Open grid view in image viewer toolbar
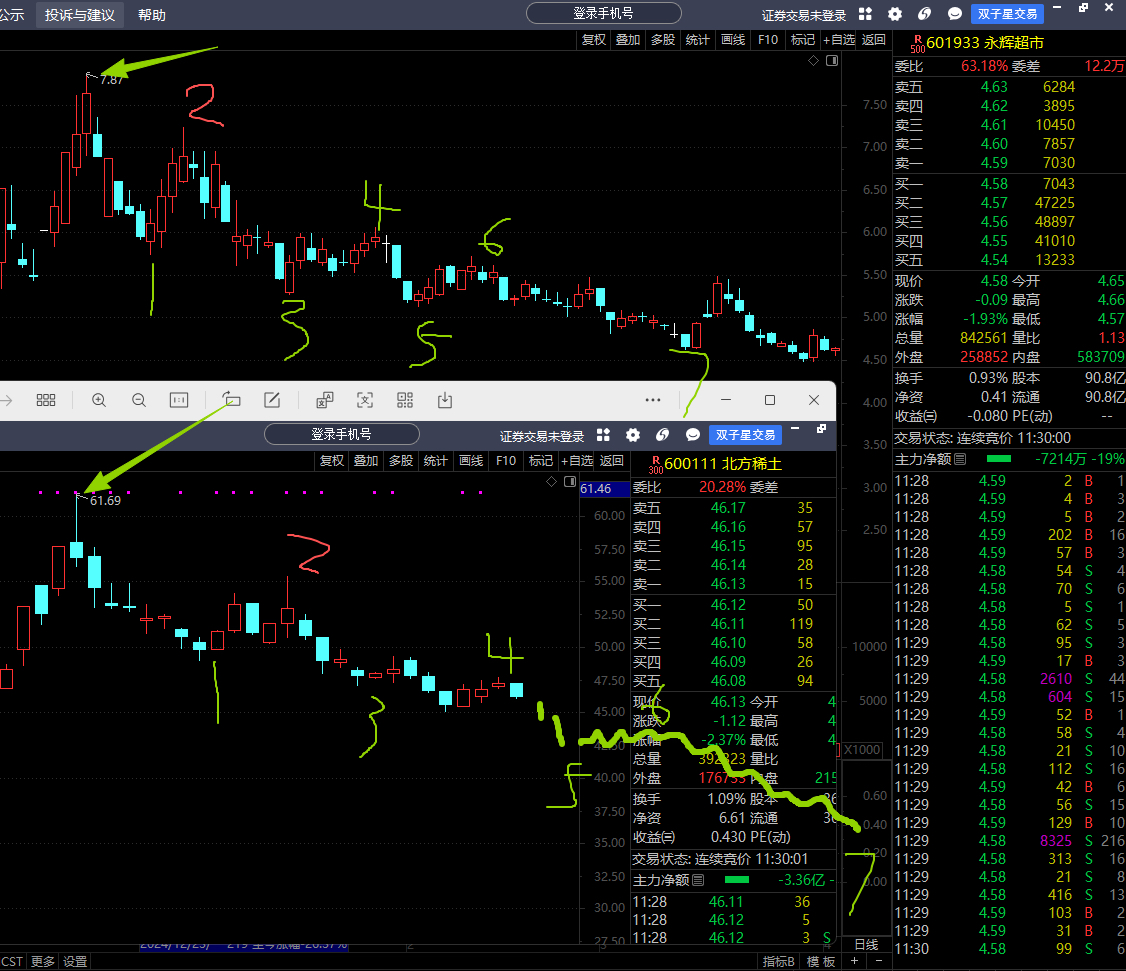The image size is (1126, 971). (46, 400)
